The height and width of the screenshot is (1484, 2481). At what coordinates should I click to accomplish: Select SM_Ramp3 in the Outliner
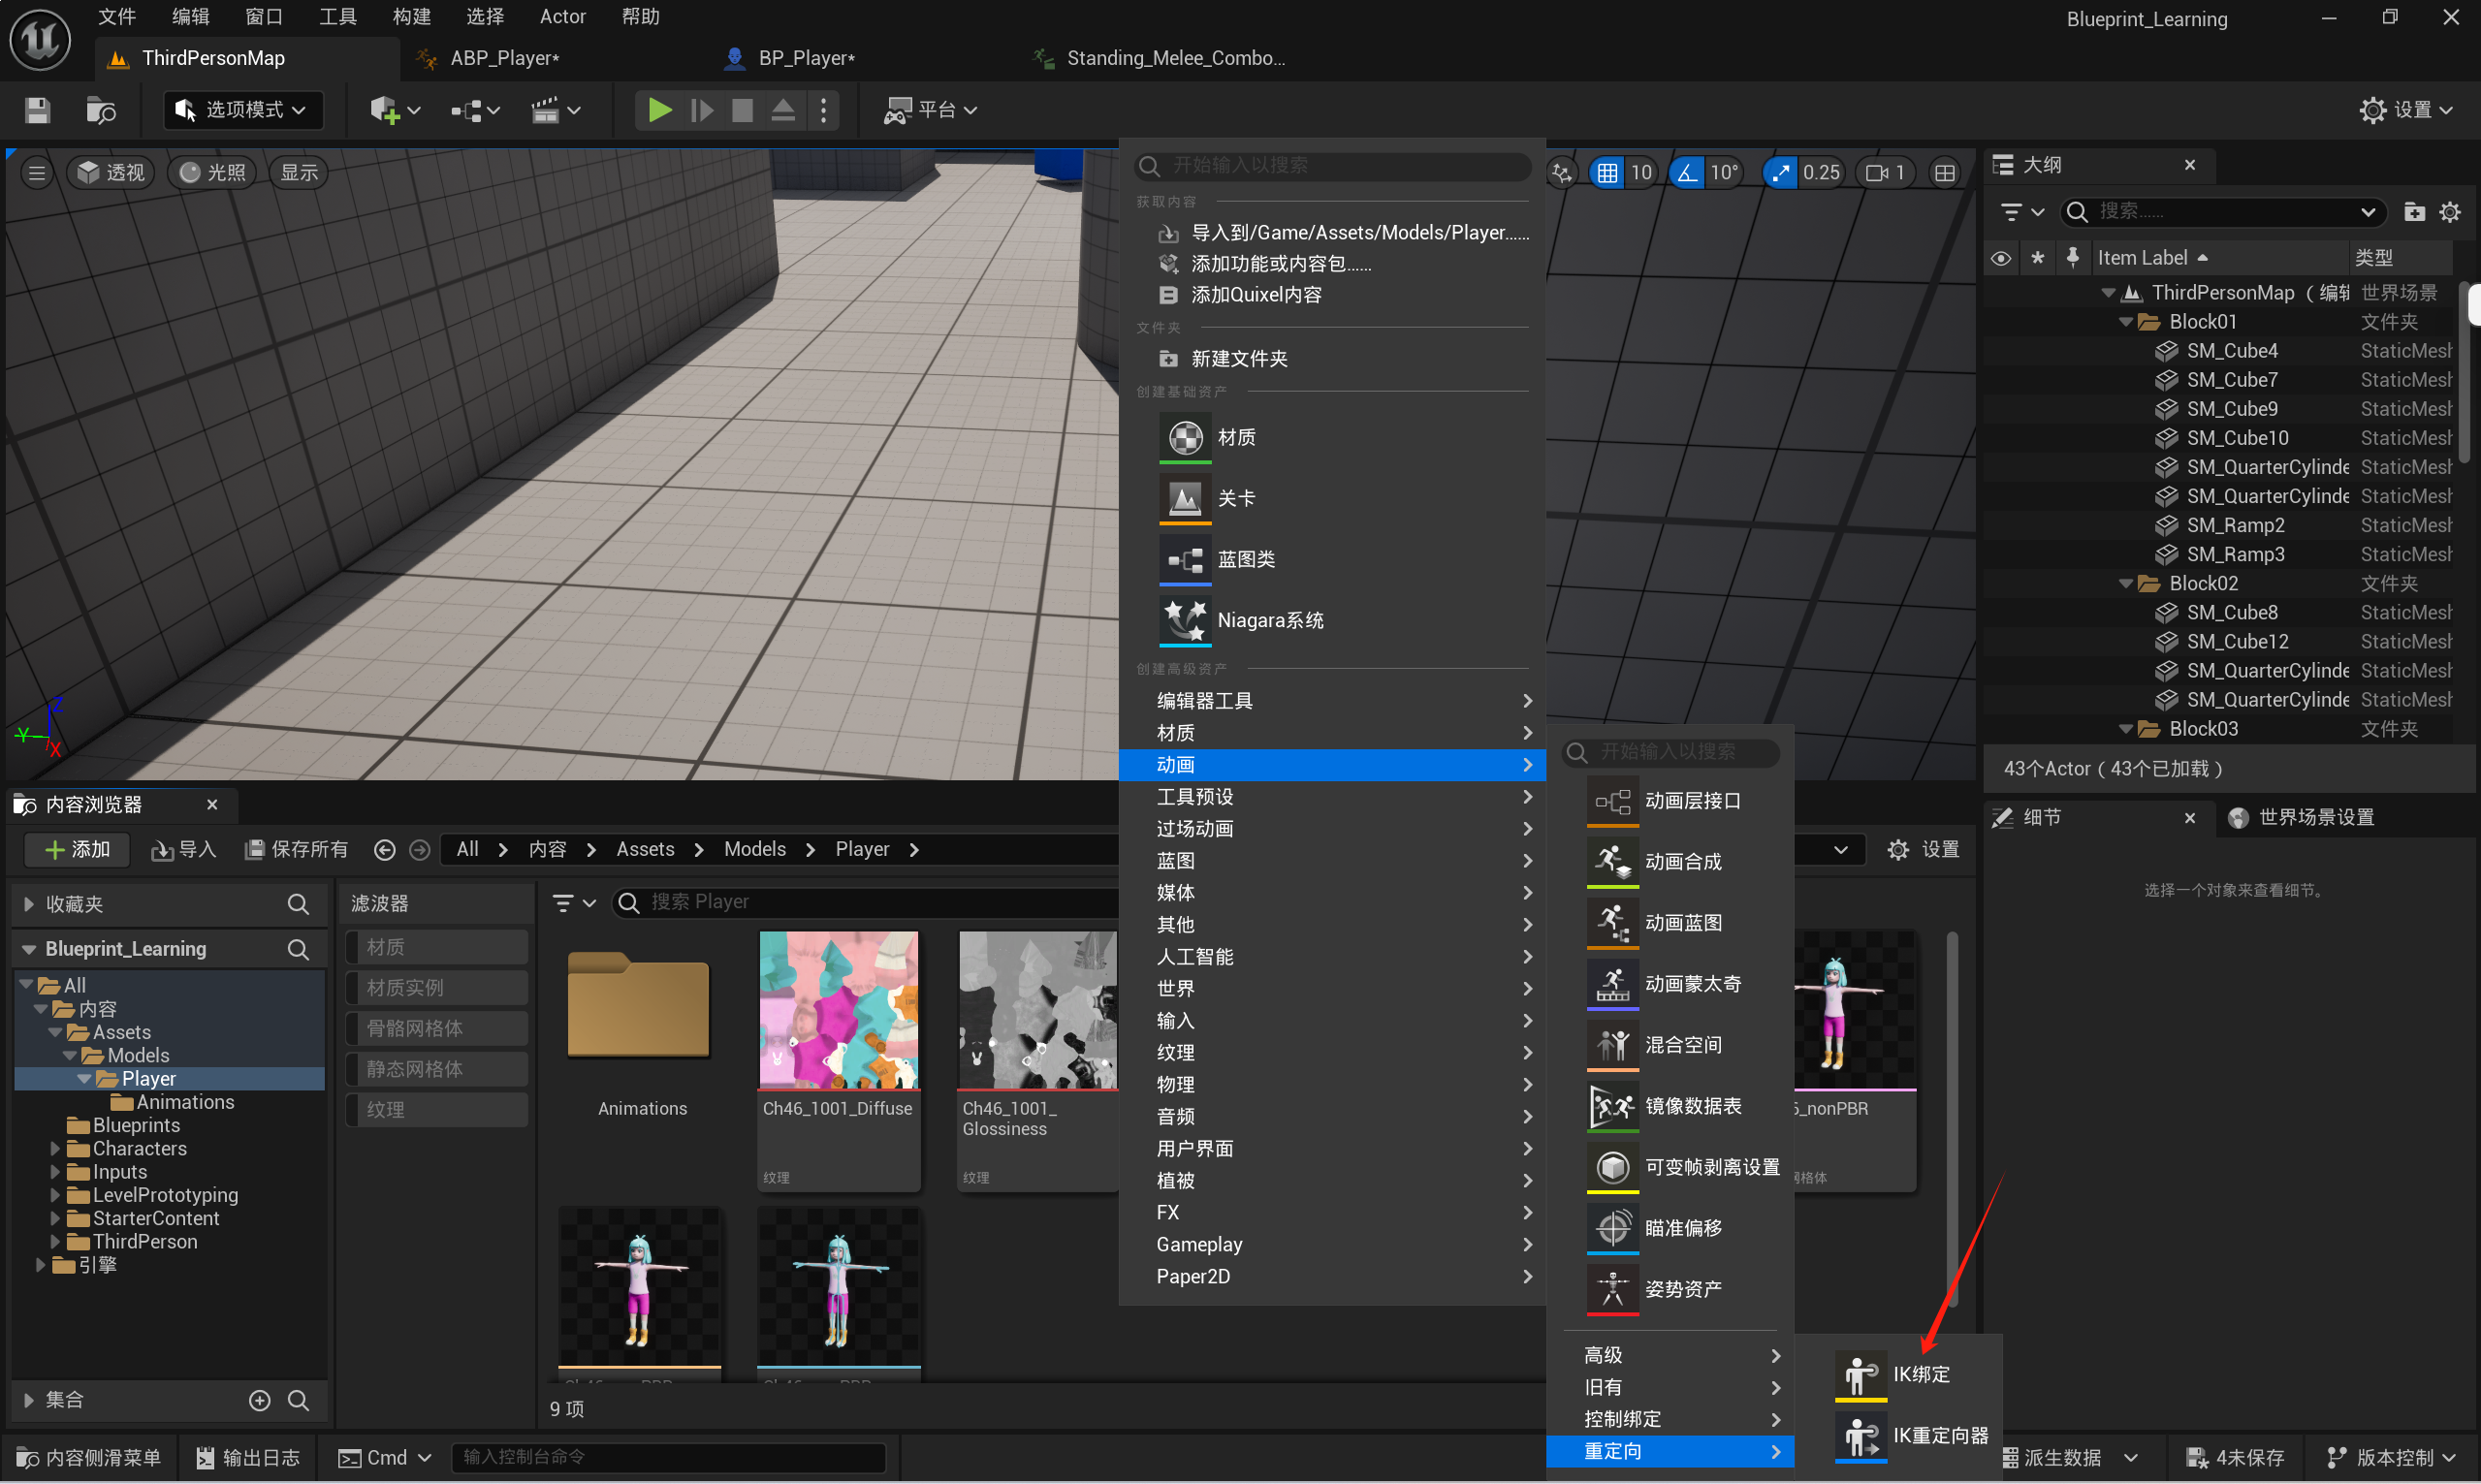click(2234, 555)
